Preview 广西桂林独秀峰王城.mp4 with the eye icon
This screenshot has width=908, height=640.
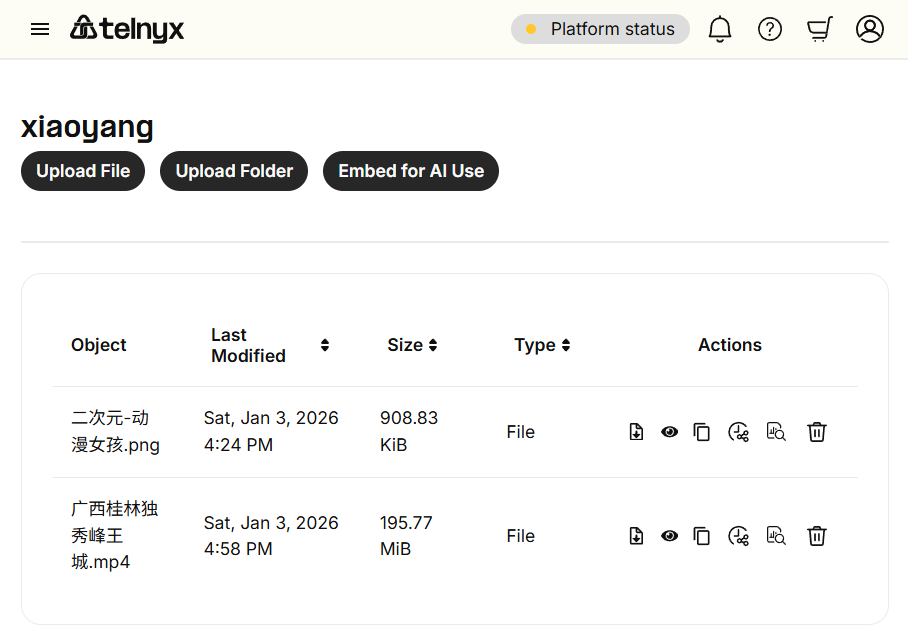(x=670, y=536)
